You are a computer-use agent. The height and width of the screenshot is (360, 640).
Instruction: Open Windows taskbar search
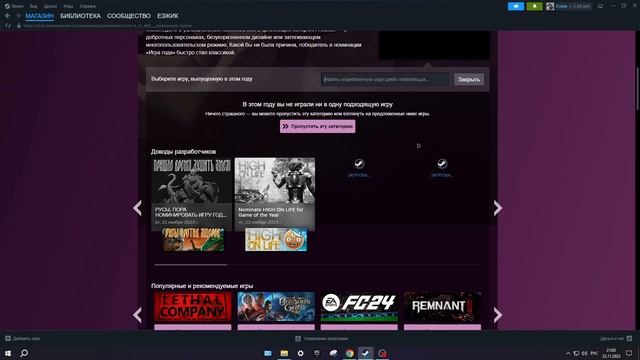click(x=24, y=353)
